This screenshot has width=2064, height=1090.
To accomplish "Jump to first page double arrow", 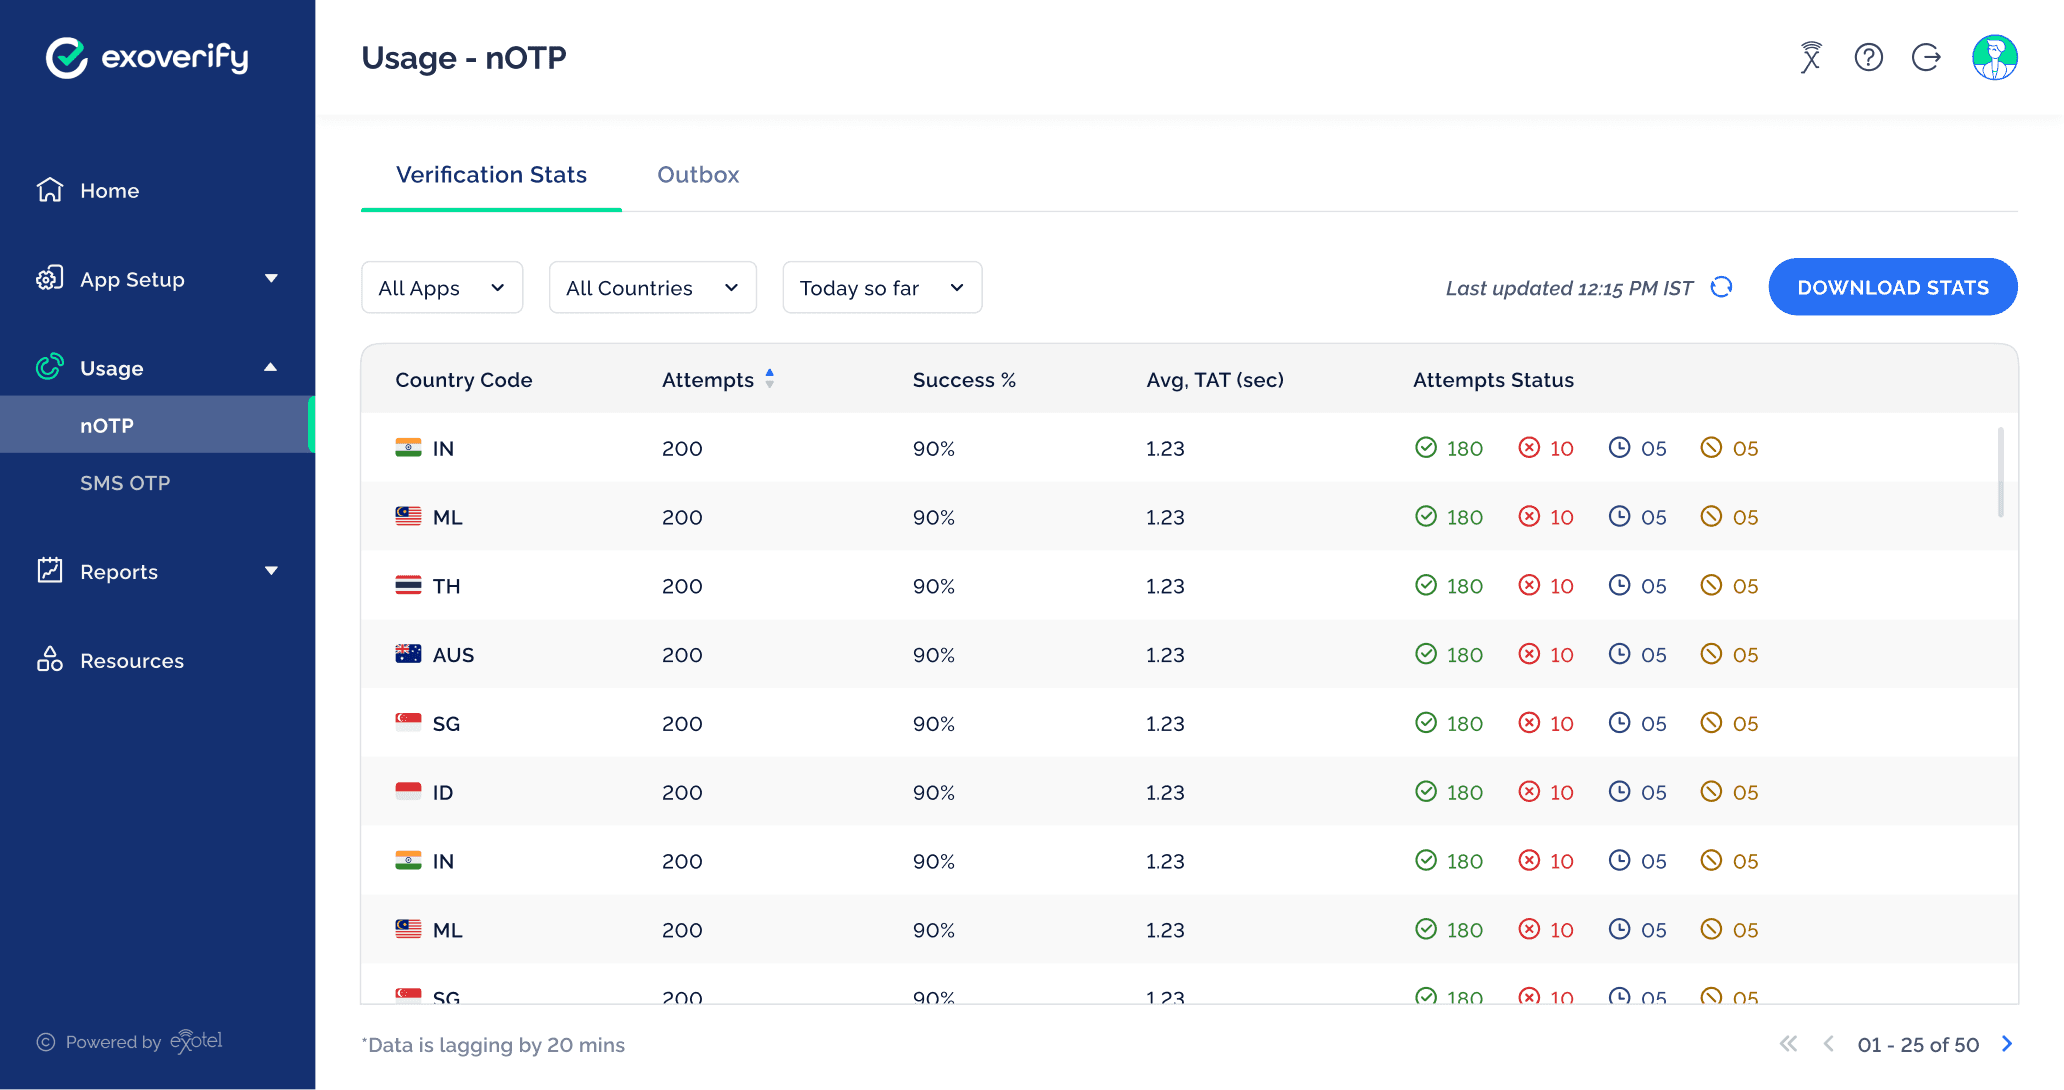I will [1789, 1044].
